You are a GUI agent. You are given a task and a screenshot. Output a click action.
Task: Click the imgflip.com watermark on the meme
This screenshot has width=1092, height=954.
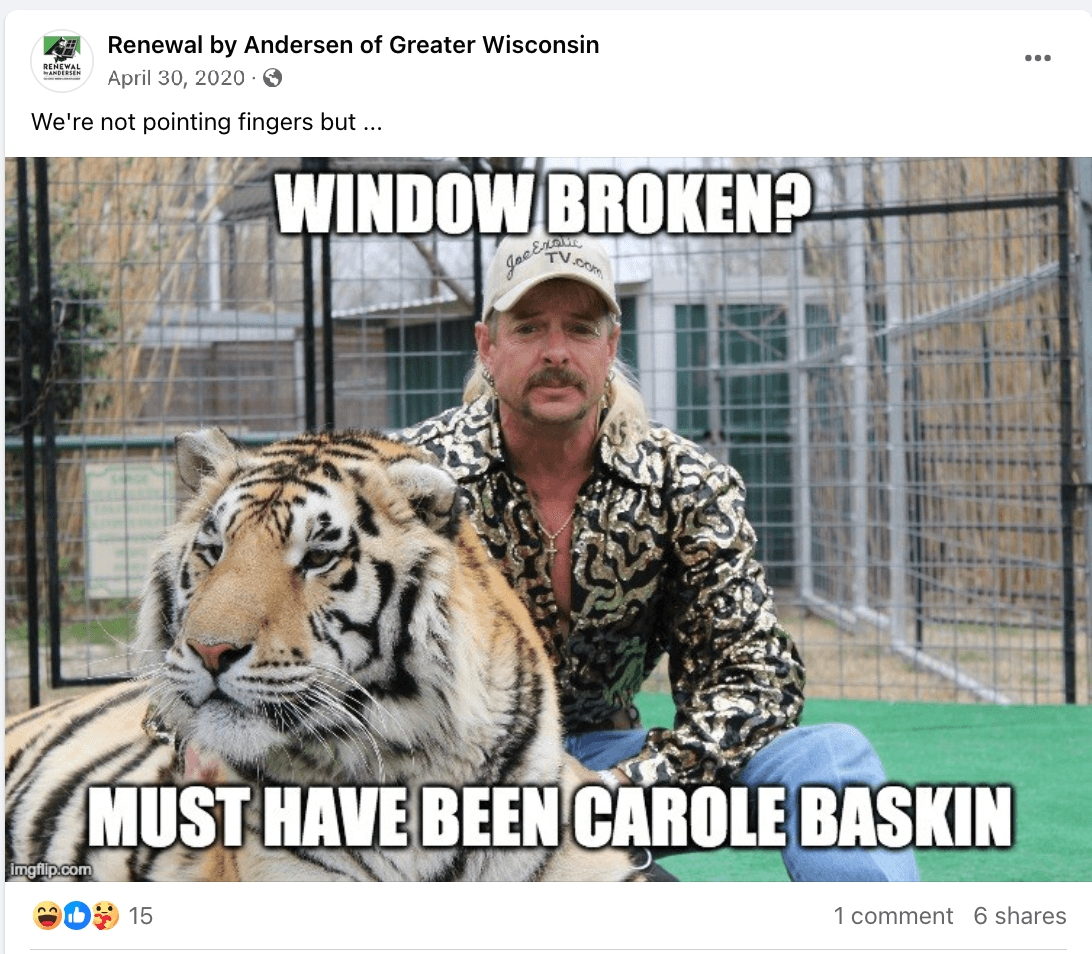(50, 869)
